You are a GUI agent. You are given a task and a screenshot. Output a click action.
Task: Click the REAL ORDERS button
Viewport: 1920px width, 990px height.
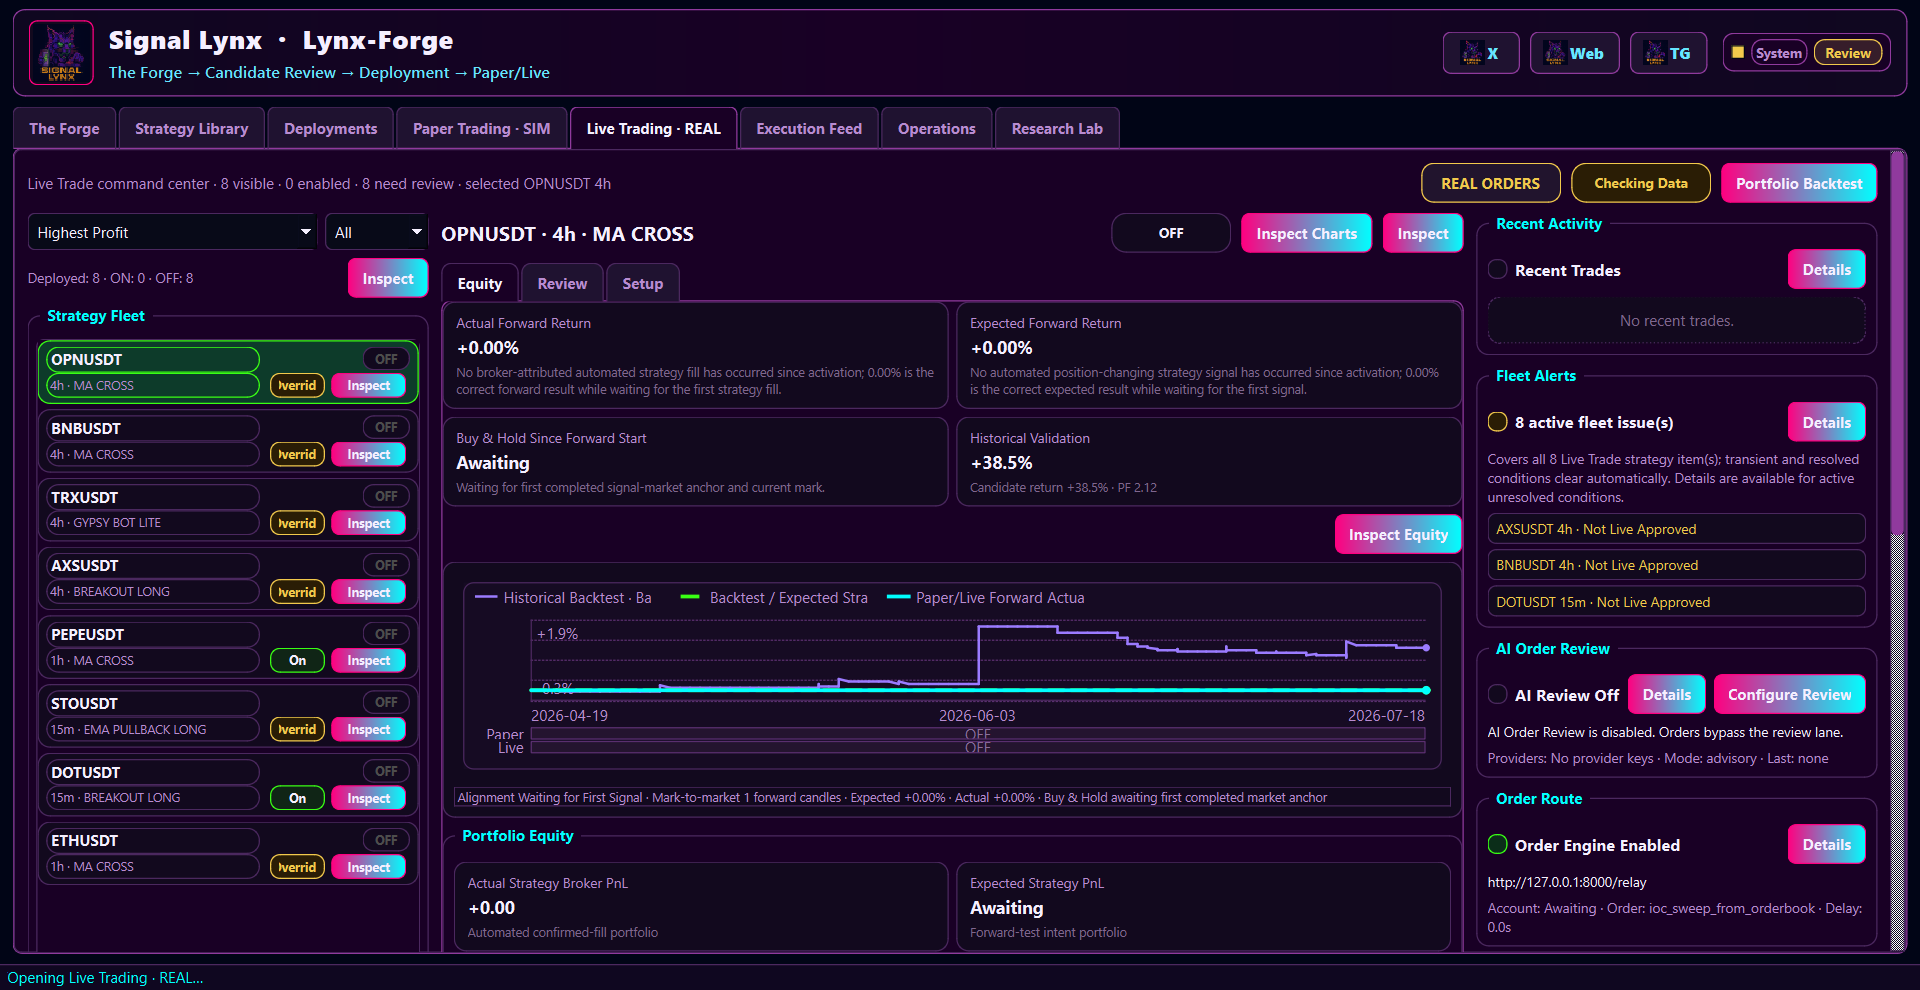[x=1490, y=183]
